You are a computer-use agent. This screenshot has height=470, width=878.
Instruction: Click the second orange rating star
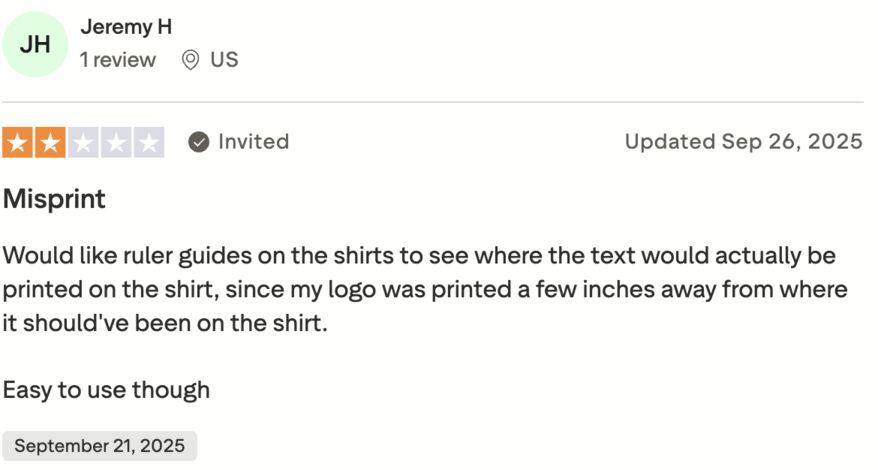click(x=49, y=143)
